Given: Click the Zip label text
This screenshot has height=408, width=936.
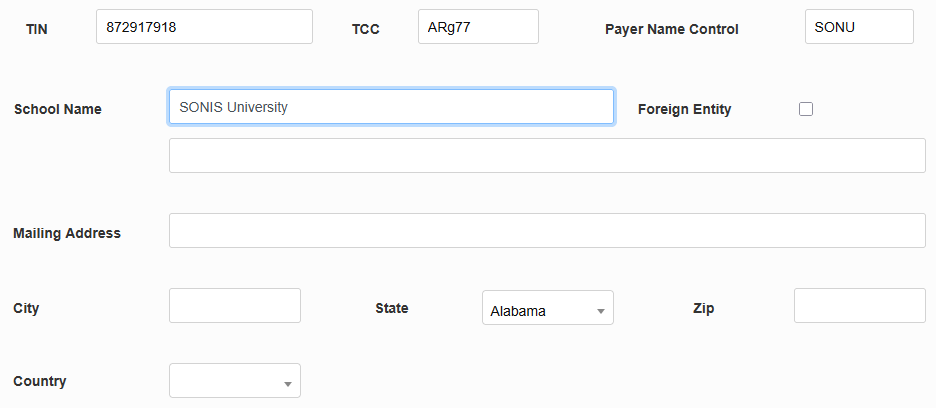Looking at the screenshot, I should pos(703,308).
